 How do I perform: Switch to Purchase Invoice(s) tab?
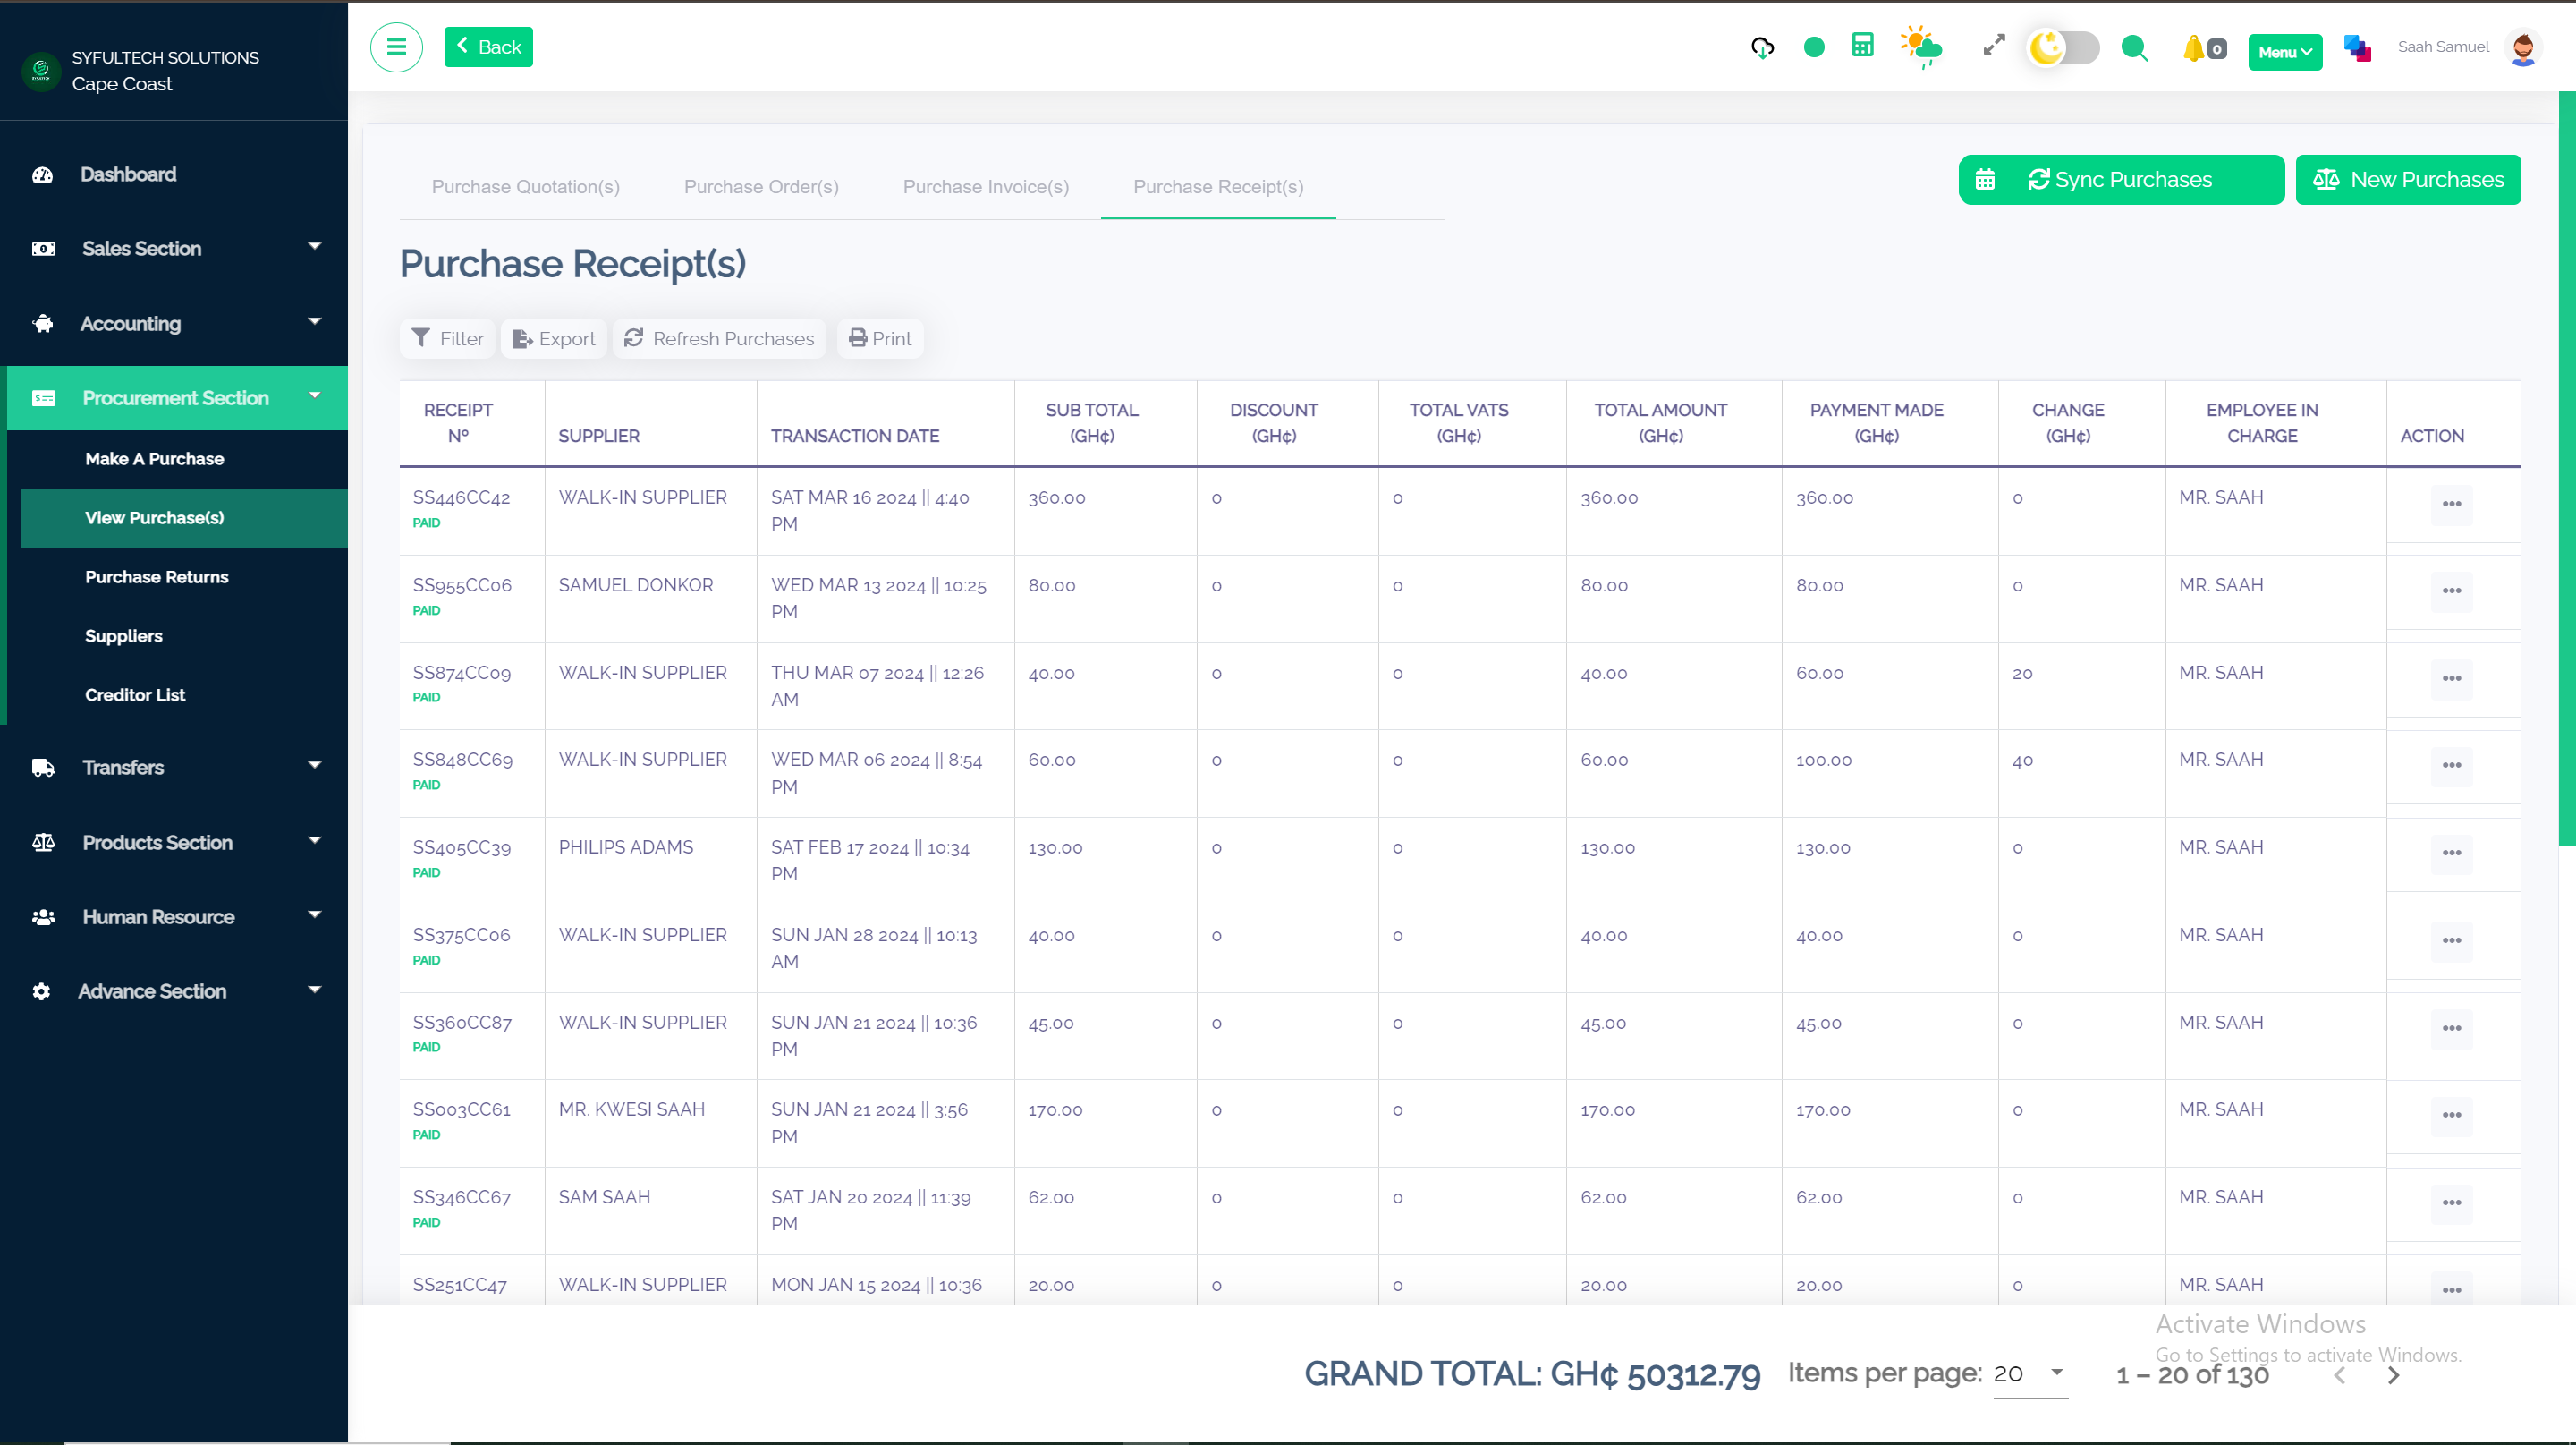click(x=986, y=187)
